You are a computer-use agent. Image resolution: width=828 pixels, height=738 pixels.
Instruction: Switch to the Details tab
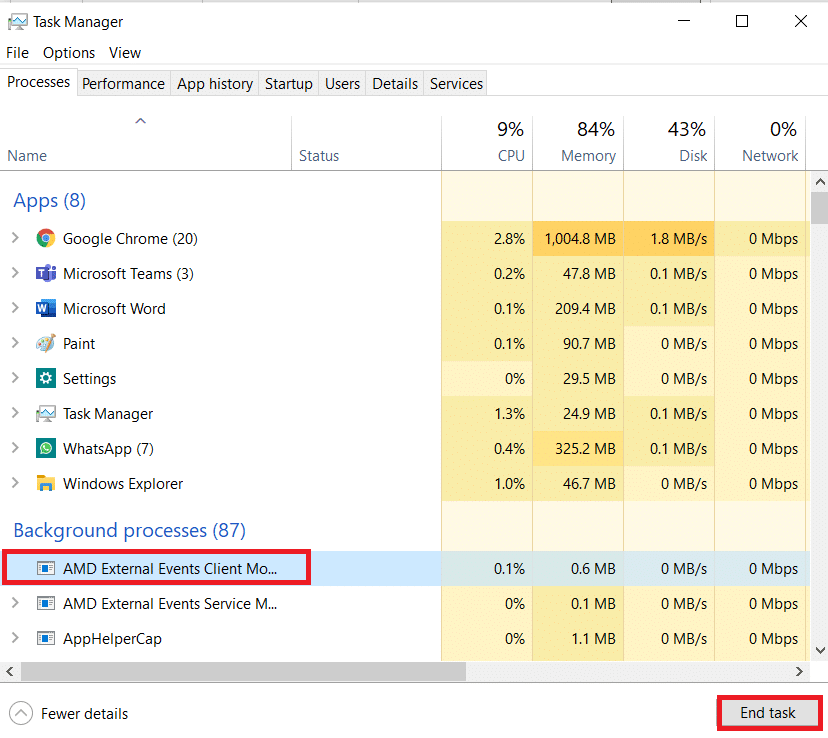coord(395,84)
